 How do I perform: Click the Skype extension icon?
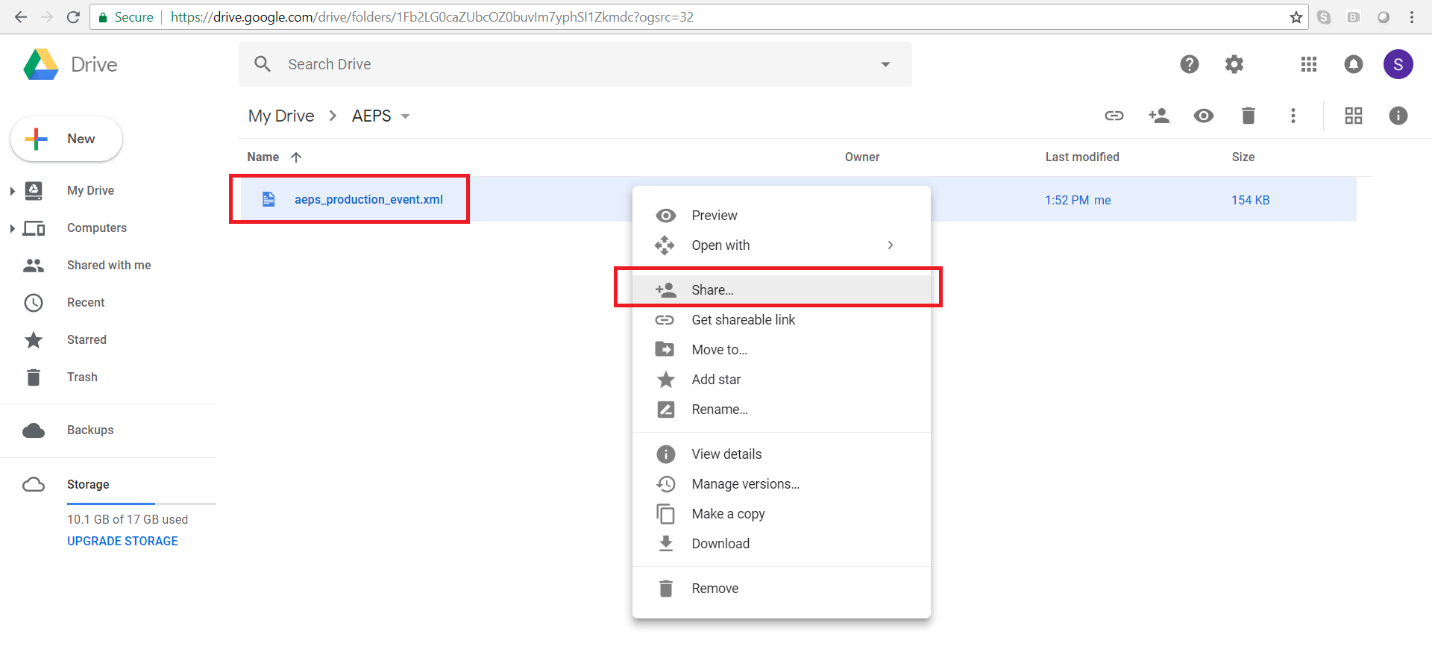pos(1324,17)
